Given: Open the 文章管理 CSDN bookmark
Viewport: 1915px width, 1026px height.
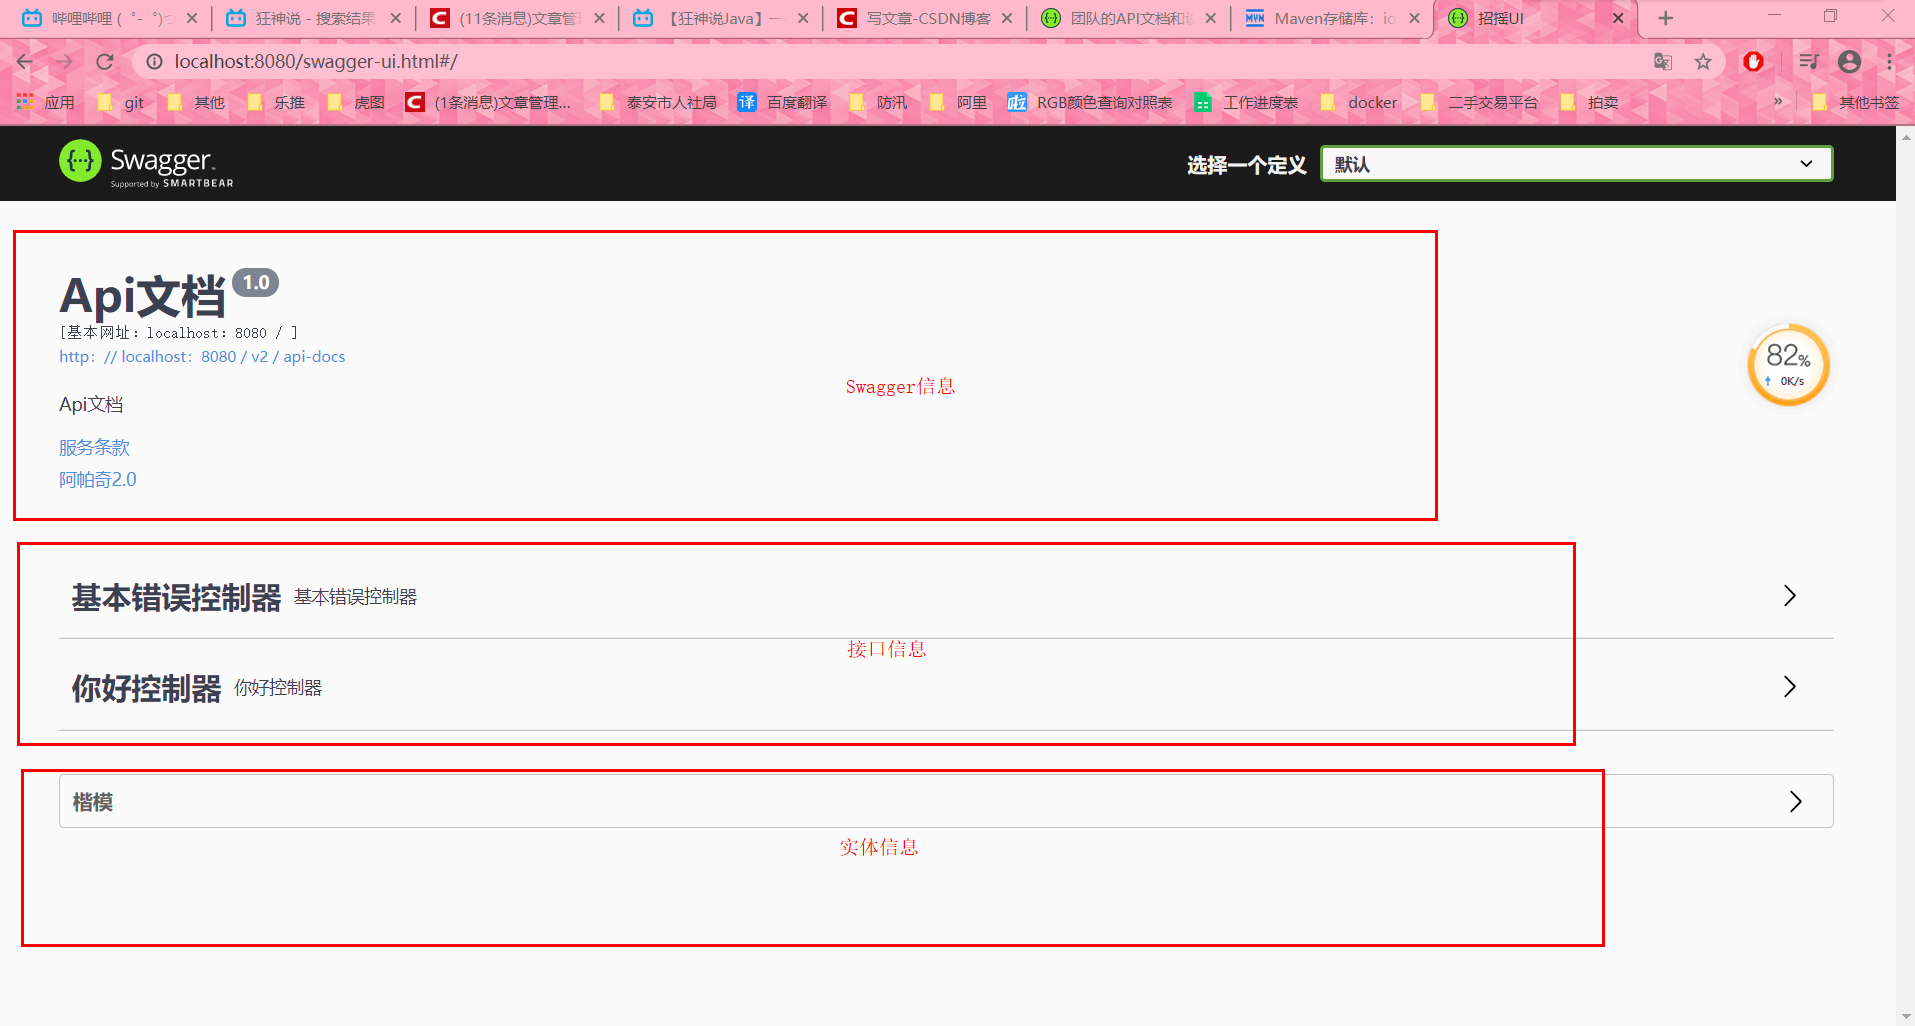Looking at the screenshot, I should pos(488,102).
